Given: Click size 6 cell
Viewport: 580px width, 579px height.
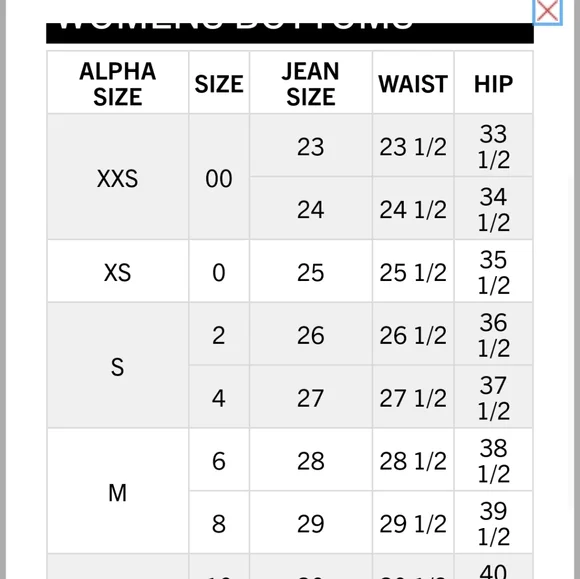Looking at the screenshot, I should (x=219, y=460).
